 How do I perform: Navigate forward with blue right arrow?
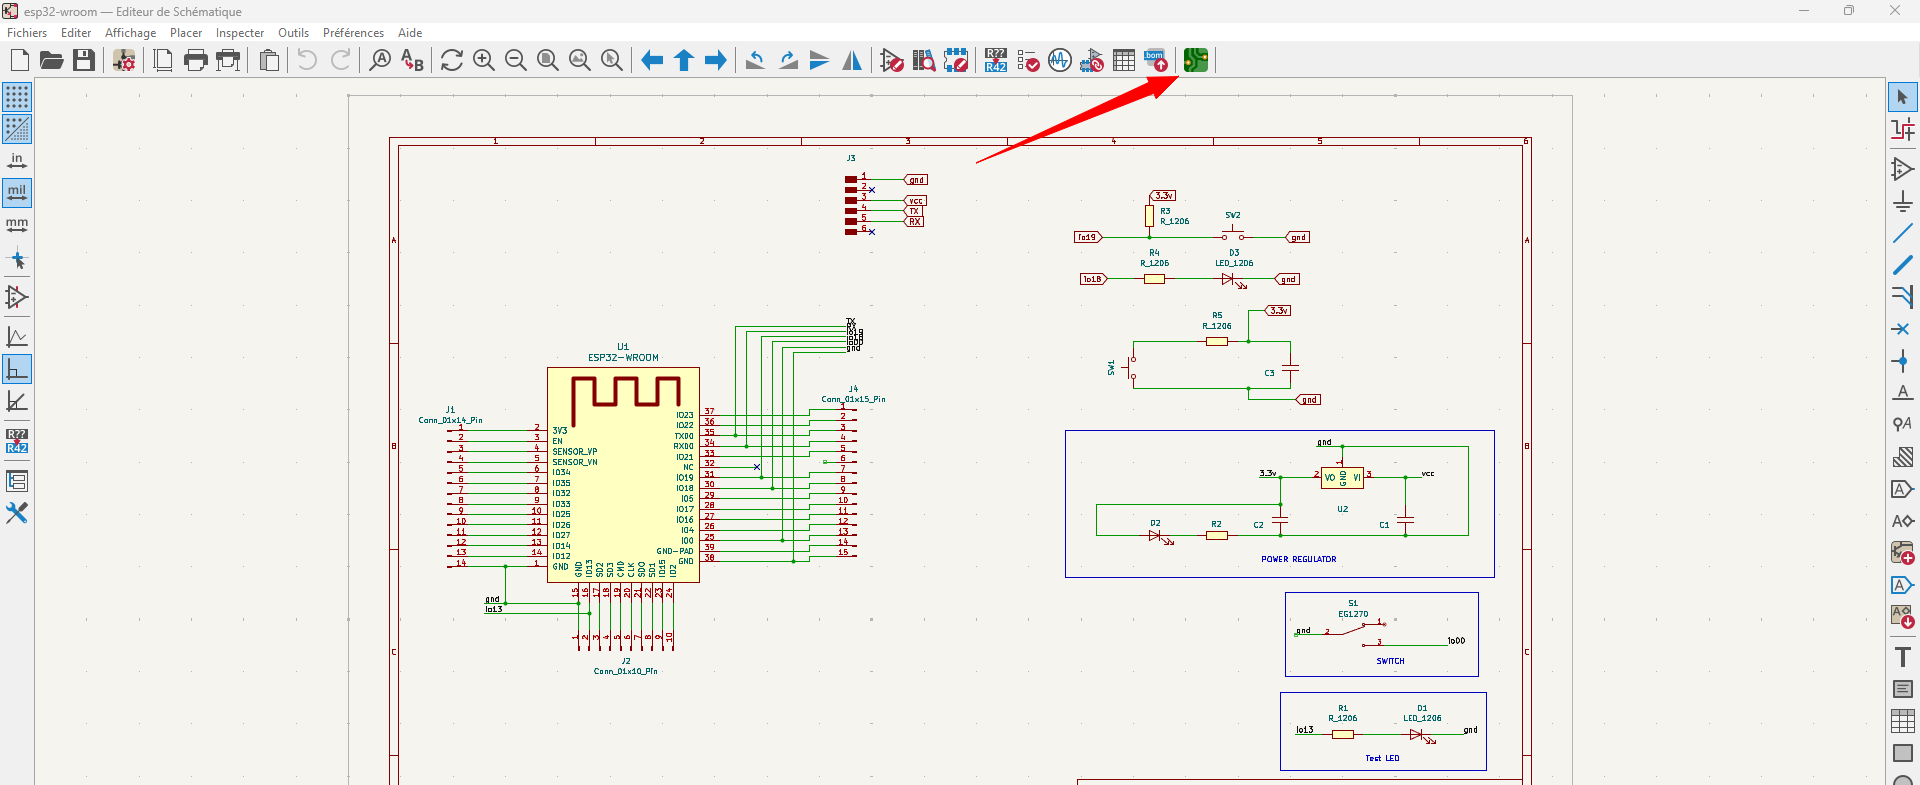click(x=716, y=61)
